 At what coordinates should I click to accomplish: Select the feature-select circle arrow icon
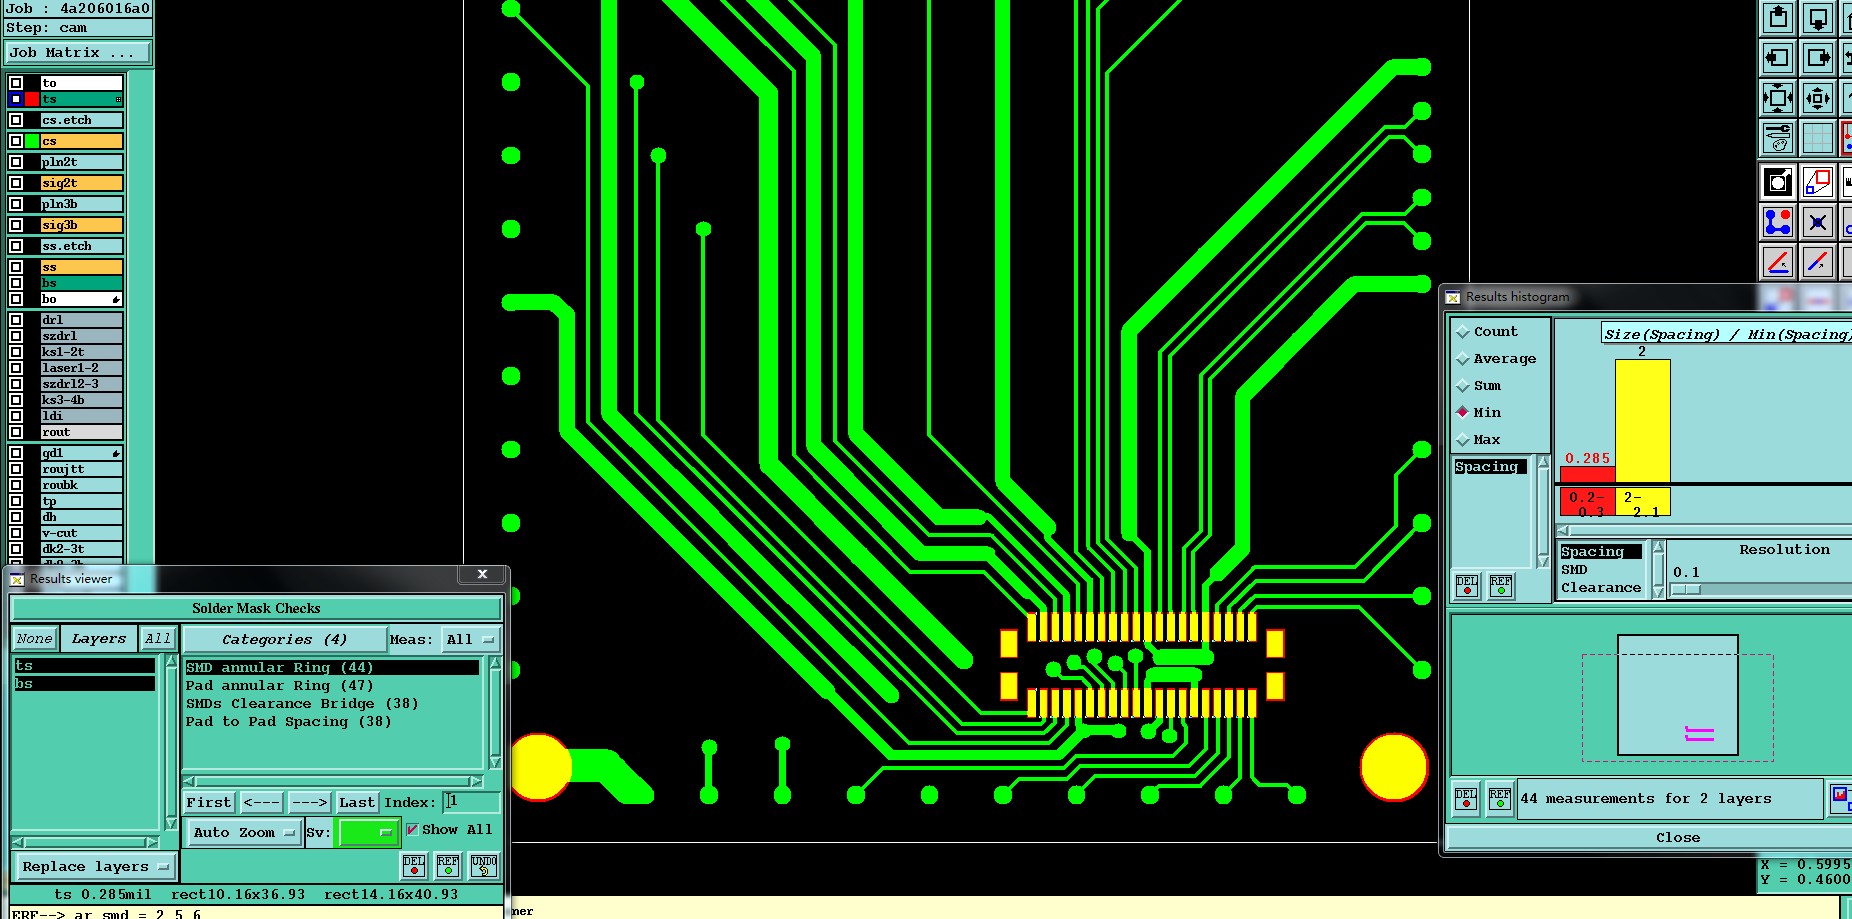click(x=1778, y=182)
